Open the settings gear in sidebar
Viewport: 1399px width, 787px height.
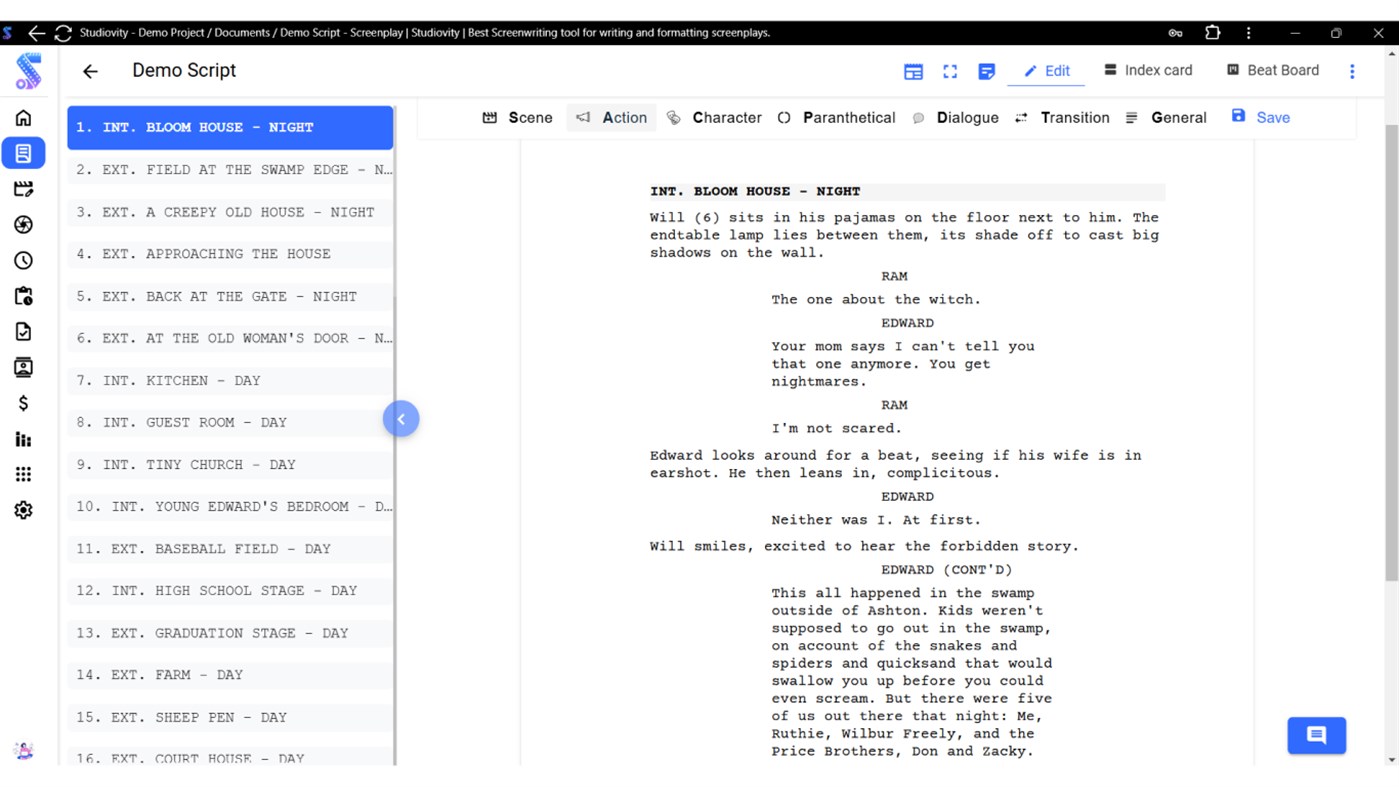point(23,510)
